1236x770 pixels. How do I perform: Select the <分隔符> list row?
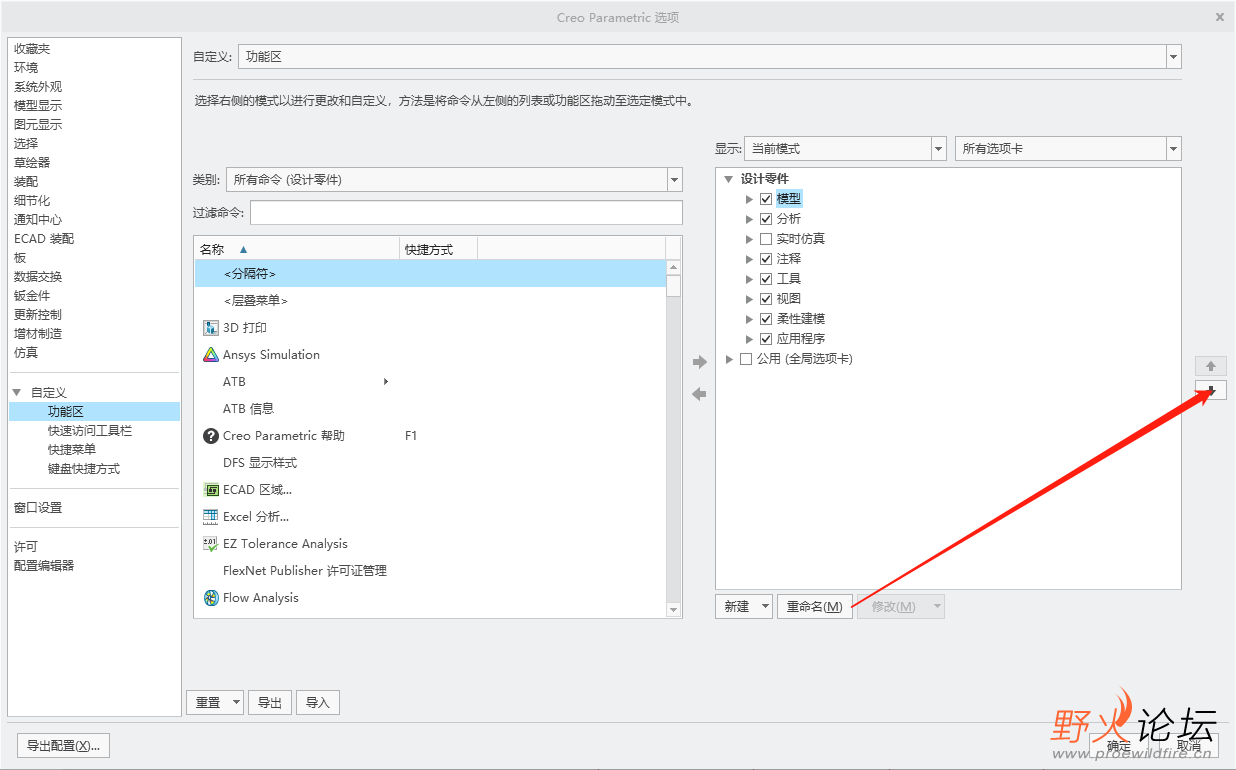coord(430,273)
